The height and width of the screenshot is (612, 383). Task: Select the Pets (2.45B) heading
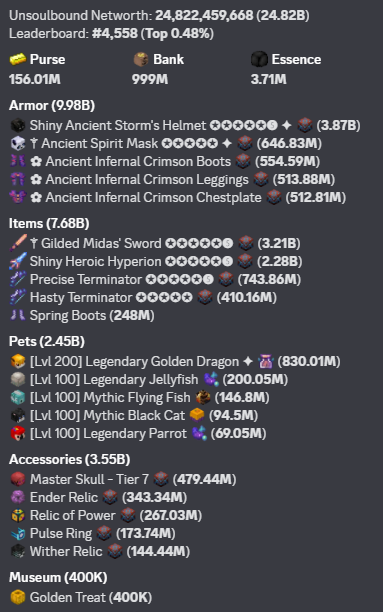coord(47,342)
